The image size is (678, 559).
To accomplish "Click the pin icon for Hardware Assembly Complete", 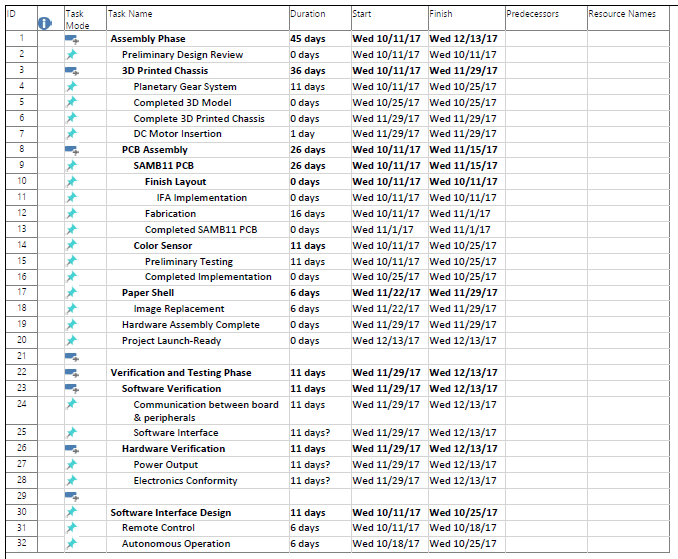I will click(72, 324).
